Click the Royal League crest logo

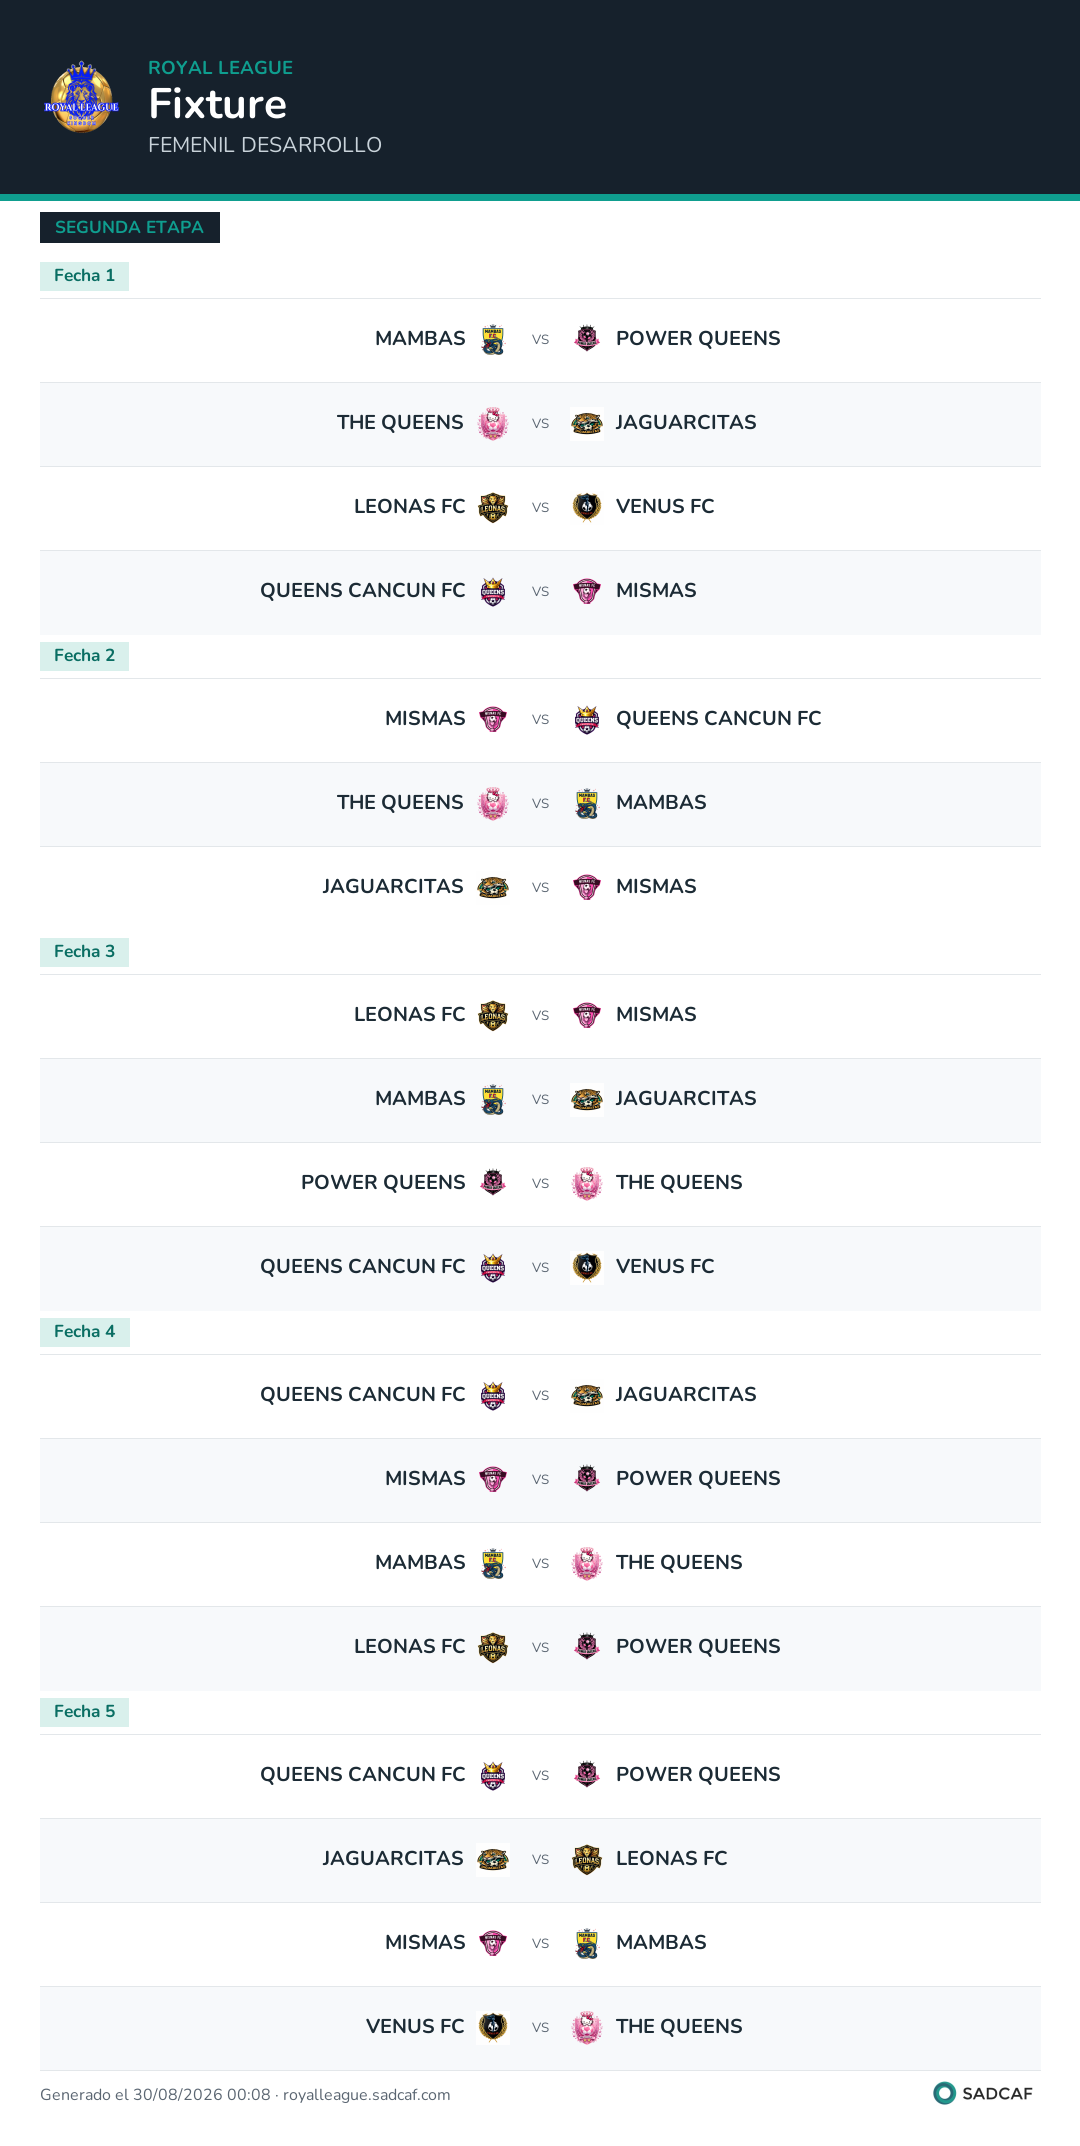82,97
